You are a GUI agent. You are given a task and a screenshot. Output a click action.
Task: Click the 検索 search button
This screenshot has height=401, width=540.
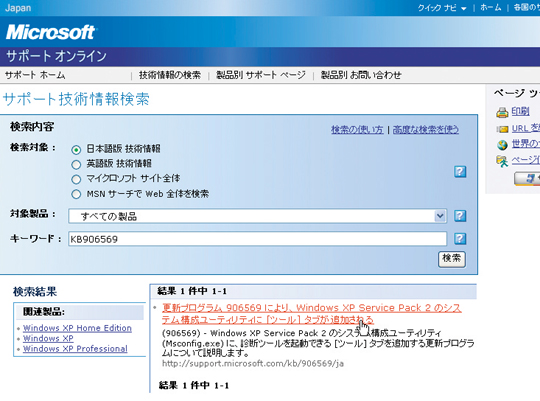click(452, 259)
